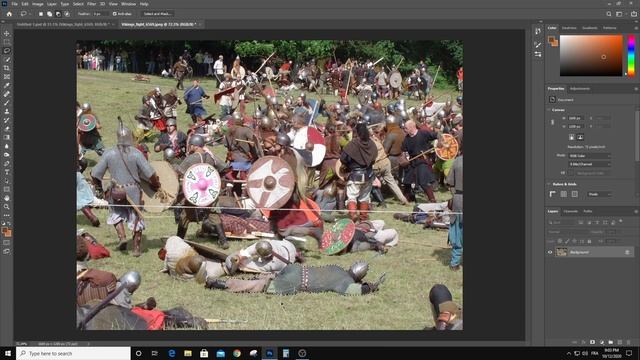Select the Background layer thumbnail
Image resolution: width=640 pixels, height=360 pixels.
point(562,252)
